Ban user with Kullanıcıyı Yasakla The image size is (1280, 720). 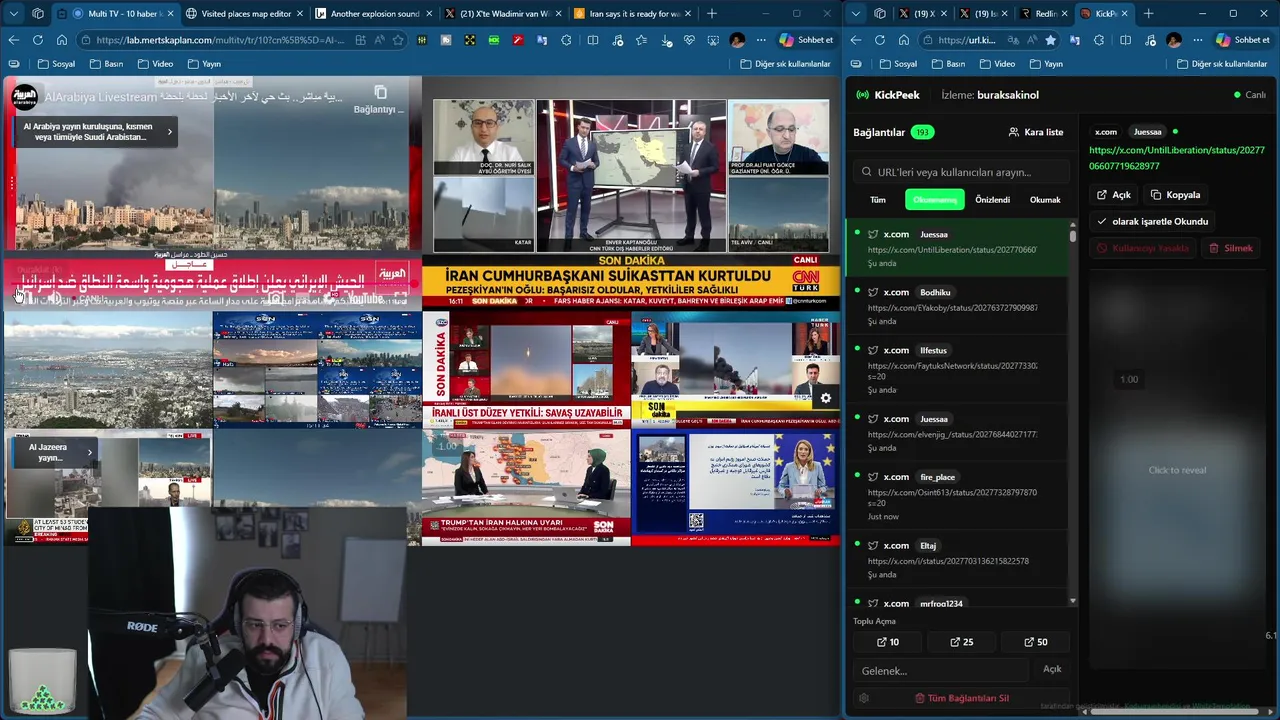tap(1143, 248)
